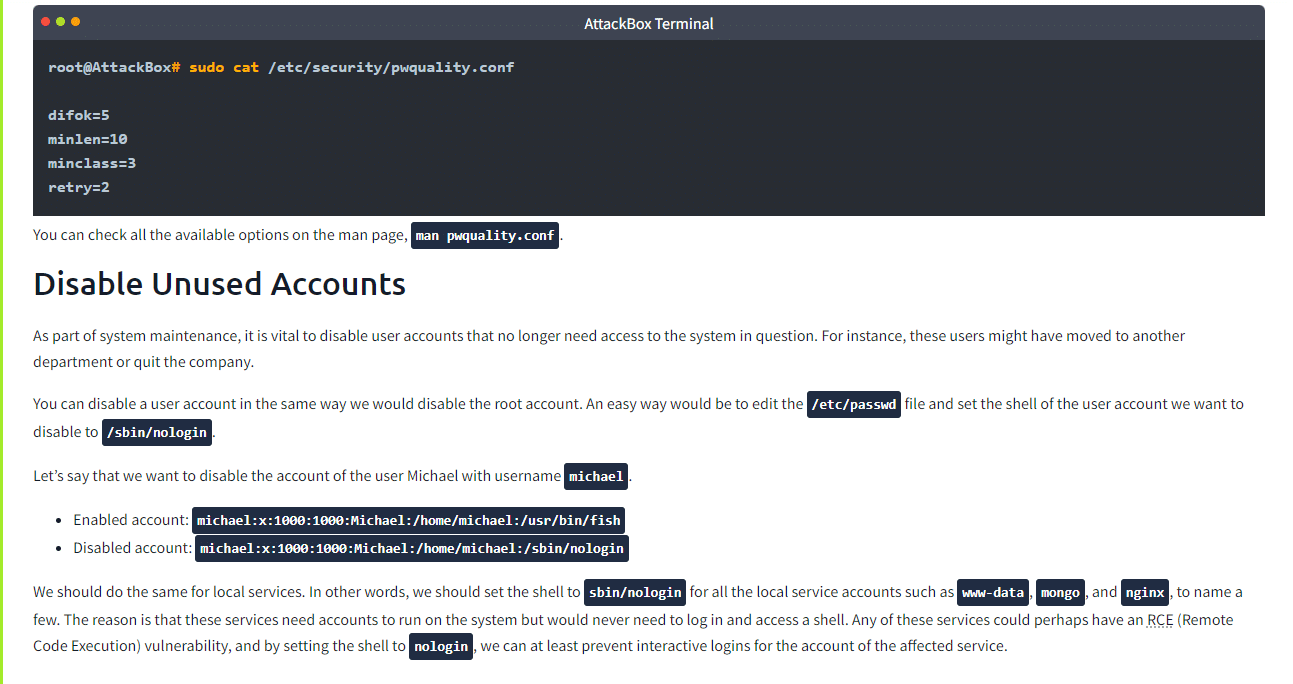1293x684 pixels.
Task: Click the final "nologin" code box
Action: pyautogui.click(x=440, y=646)
